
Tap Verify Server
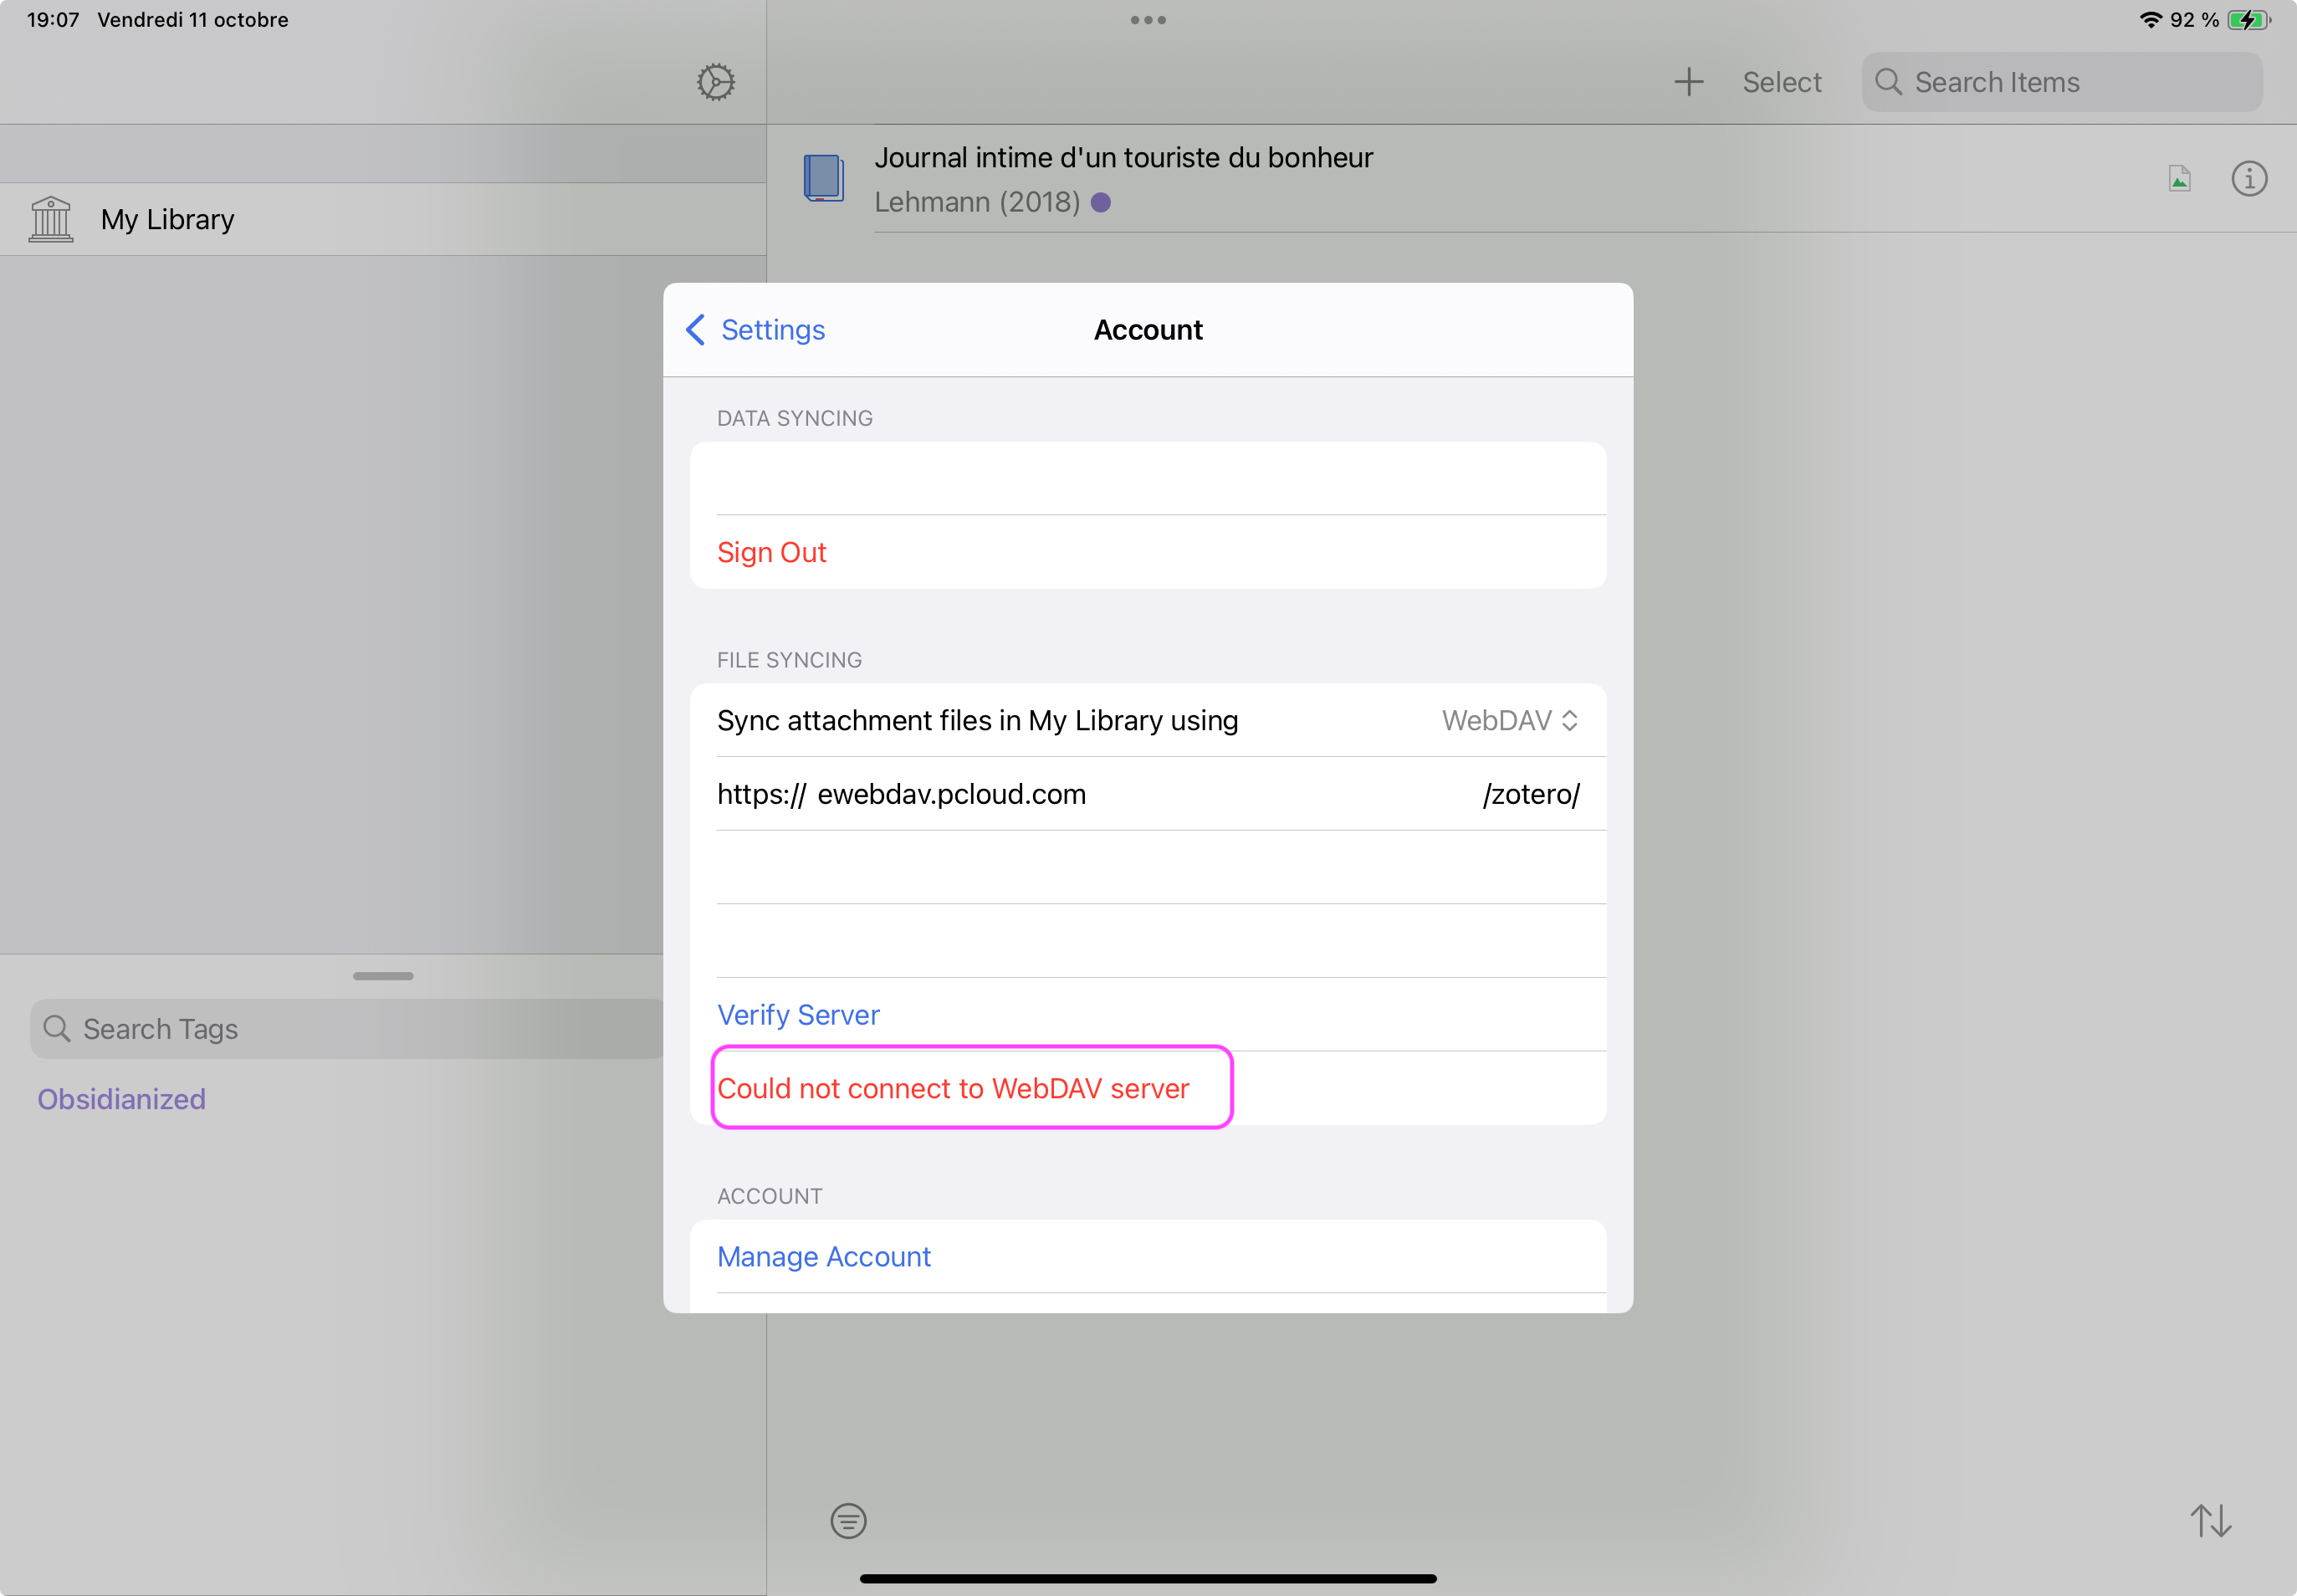click(x=798, y=1014)
